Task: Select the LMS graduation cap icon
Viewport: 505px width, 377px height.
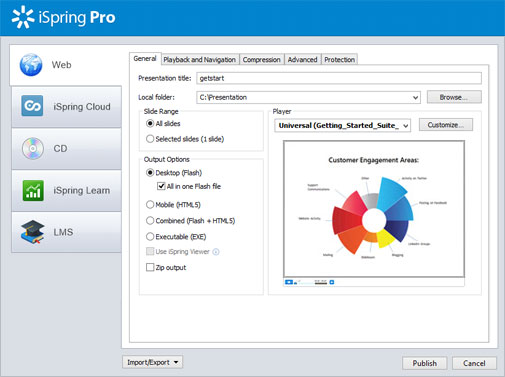Action: [x=33, y=232]
